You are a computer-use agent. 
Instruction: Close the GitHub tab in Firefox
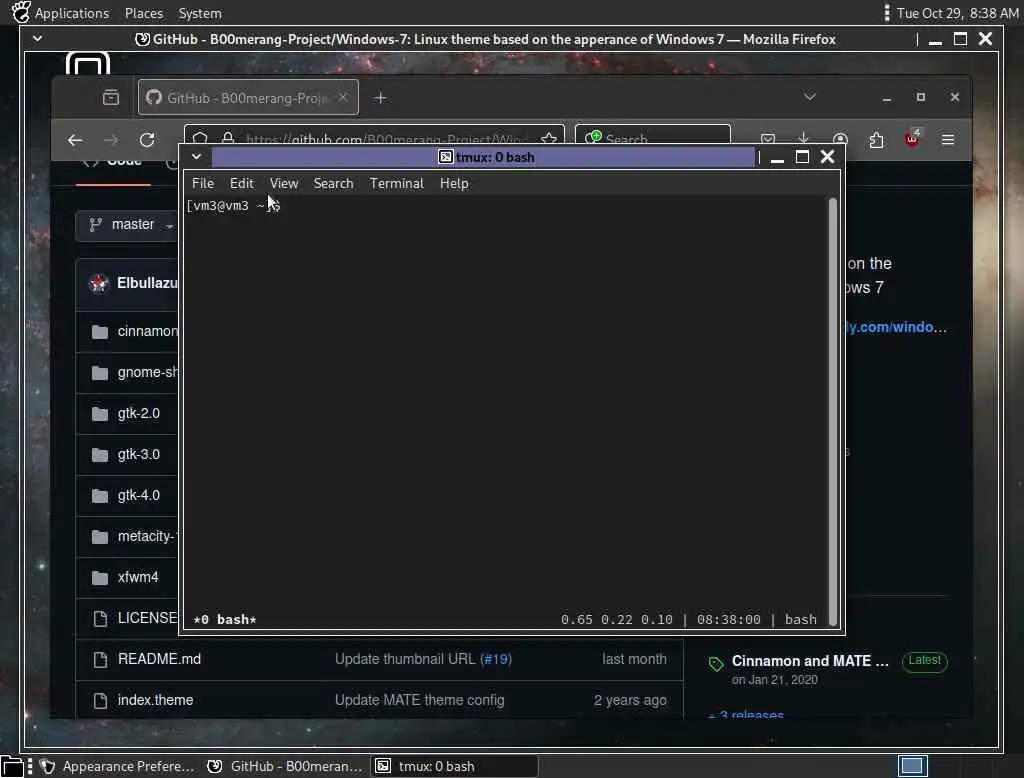(343, 97)
